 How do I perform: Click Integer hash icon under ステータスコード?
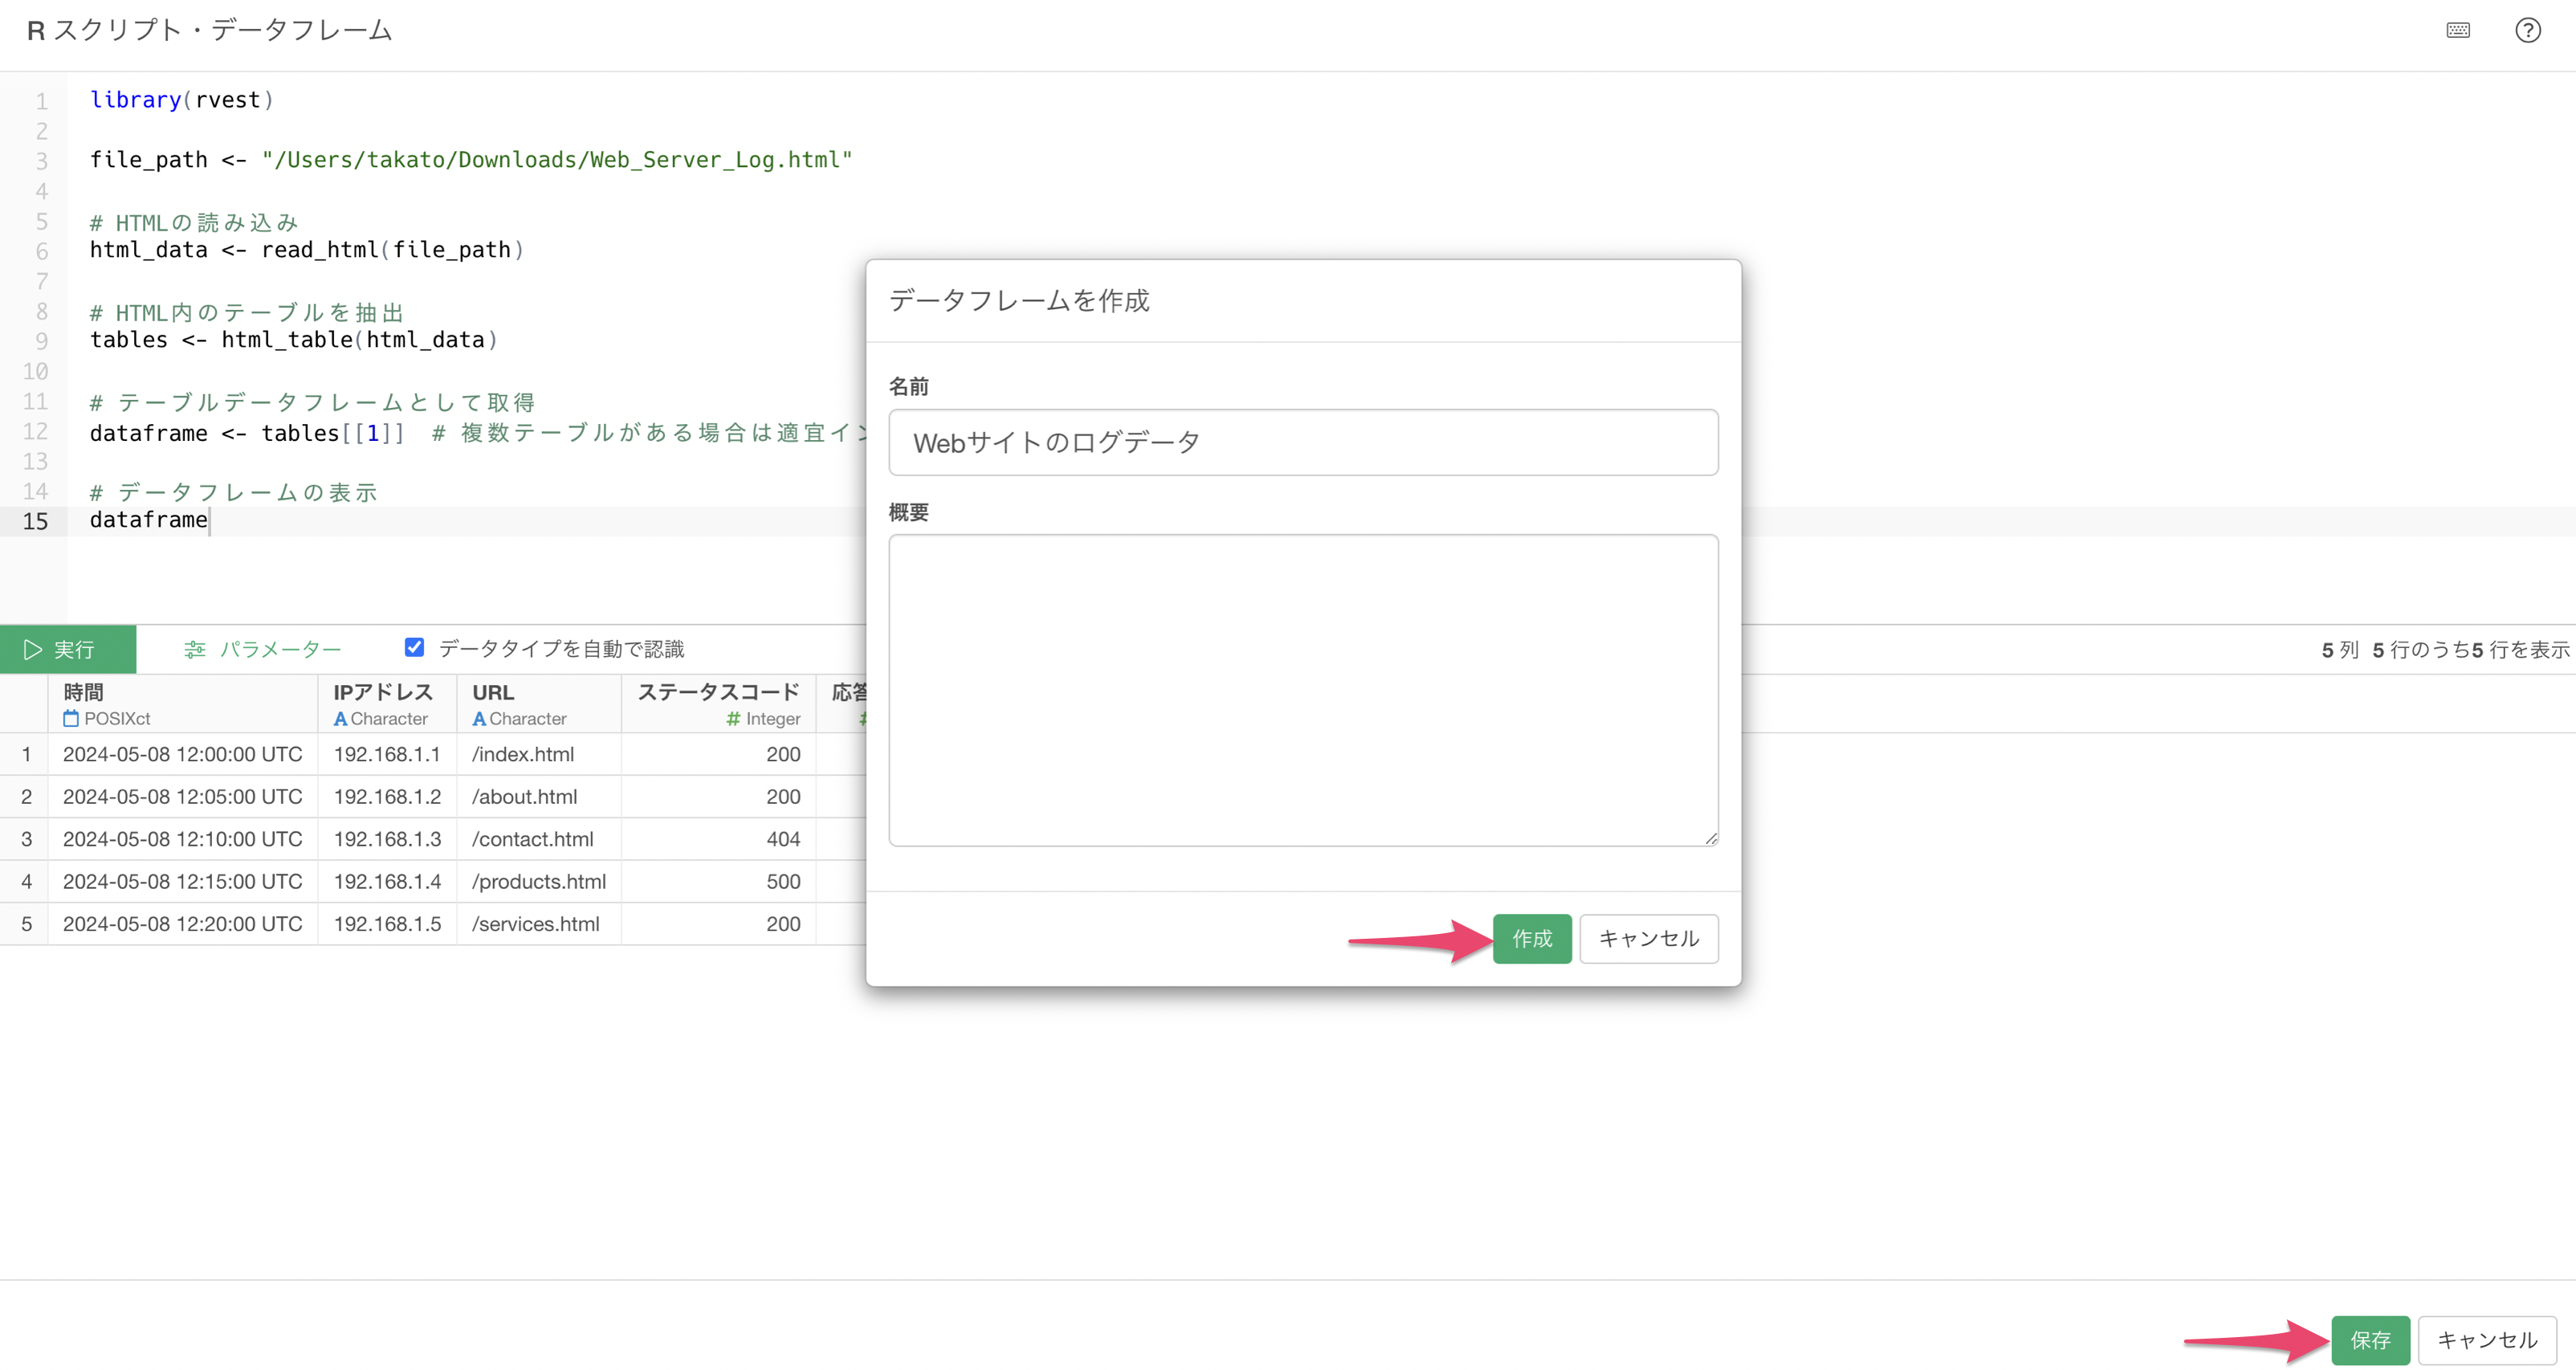733,719
